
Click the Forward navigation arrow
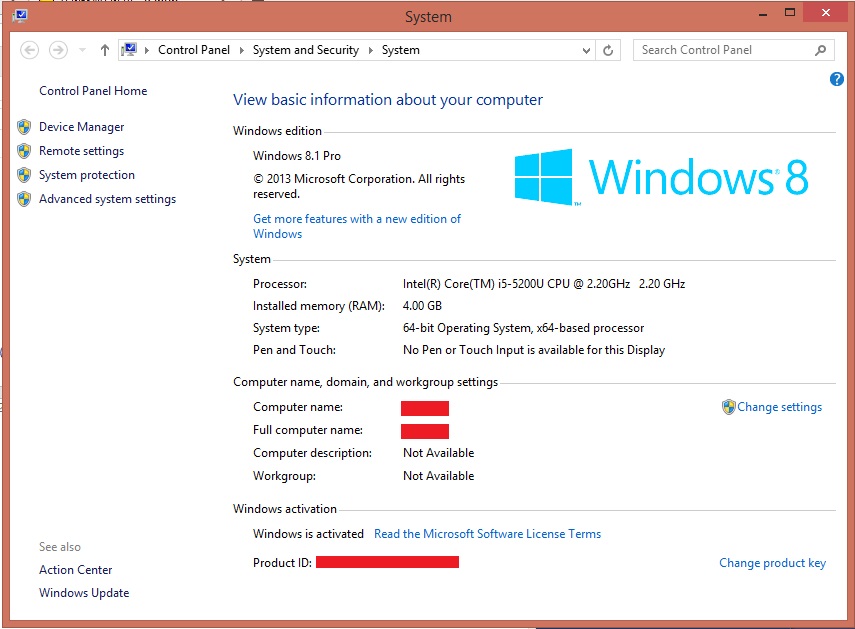pyautogui.click(x=58, y=50)
